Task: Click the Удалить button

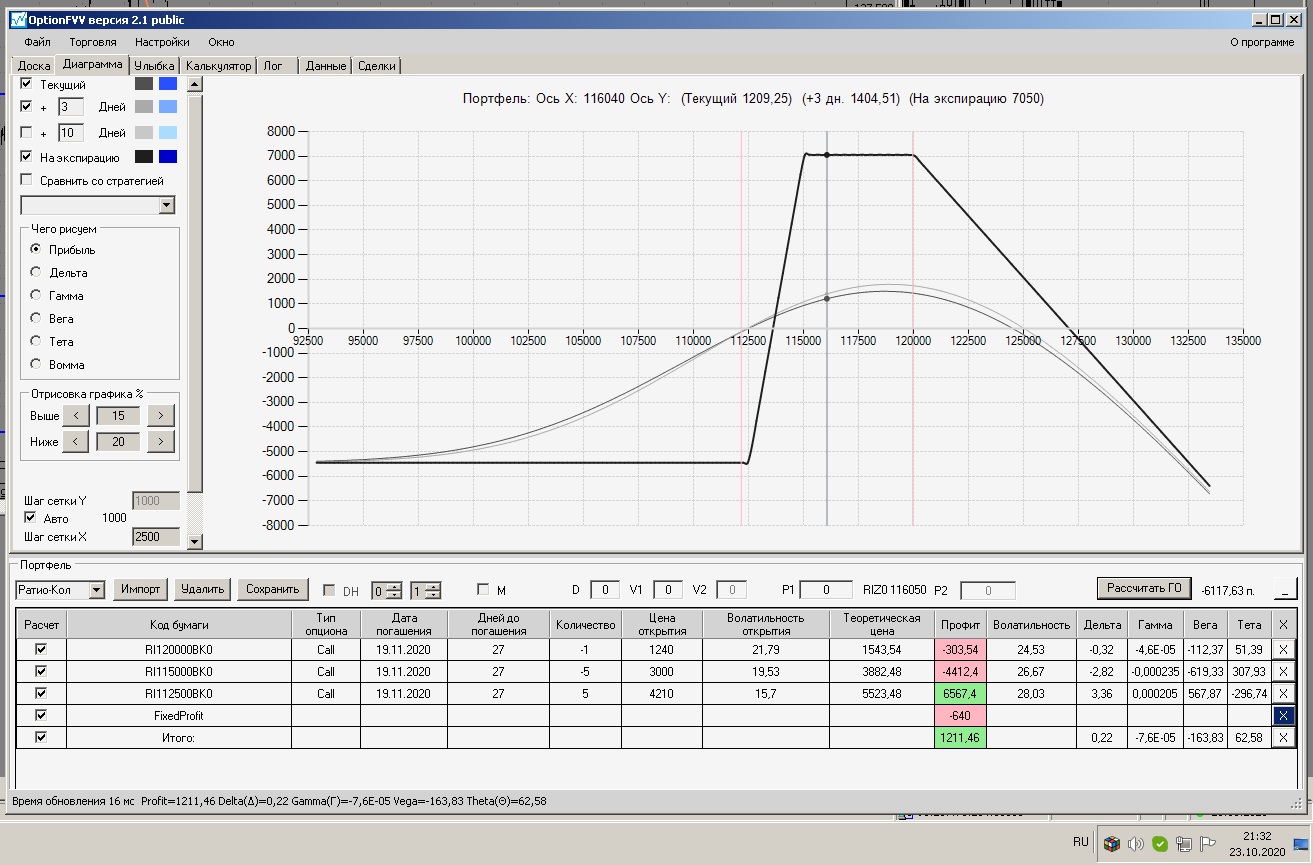Action: (x=203, y=589)
